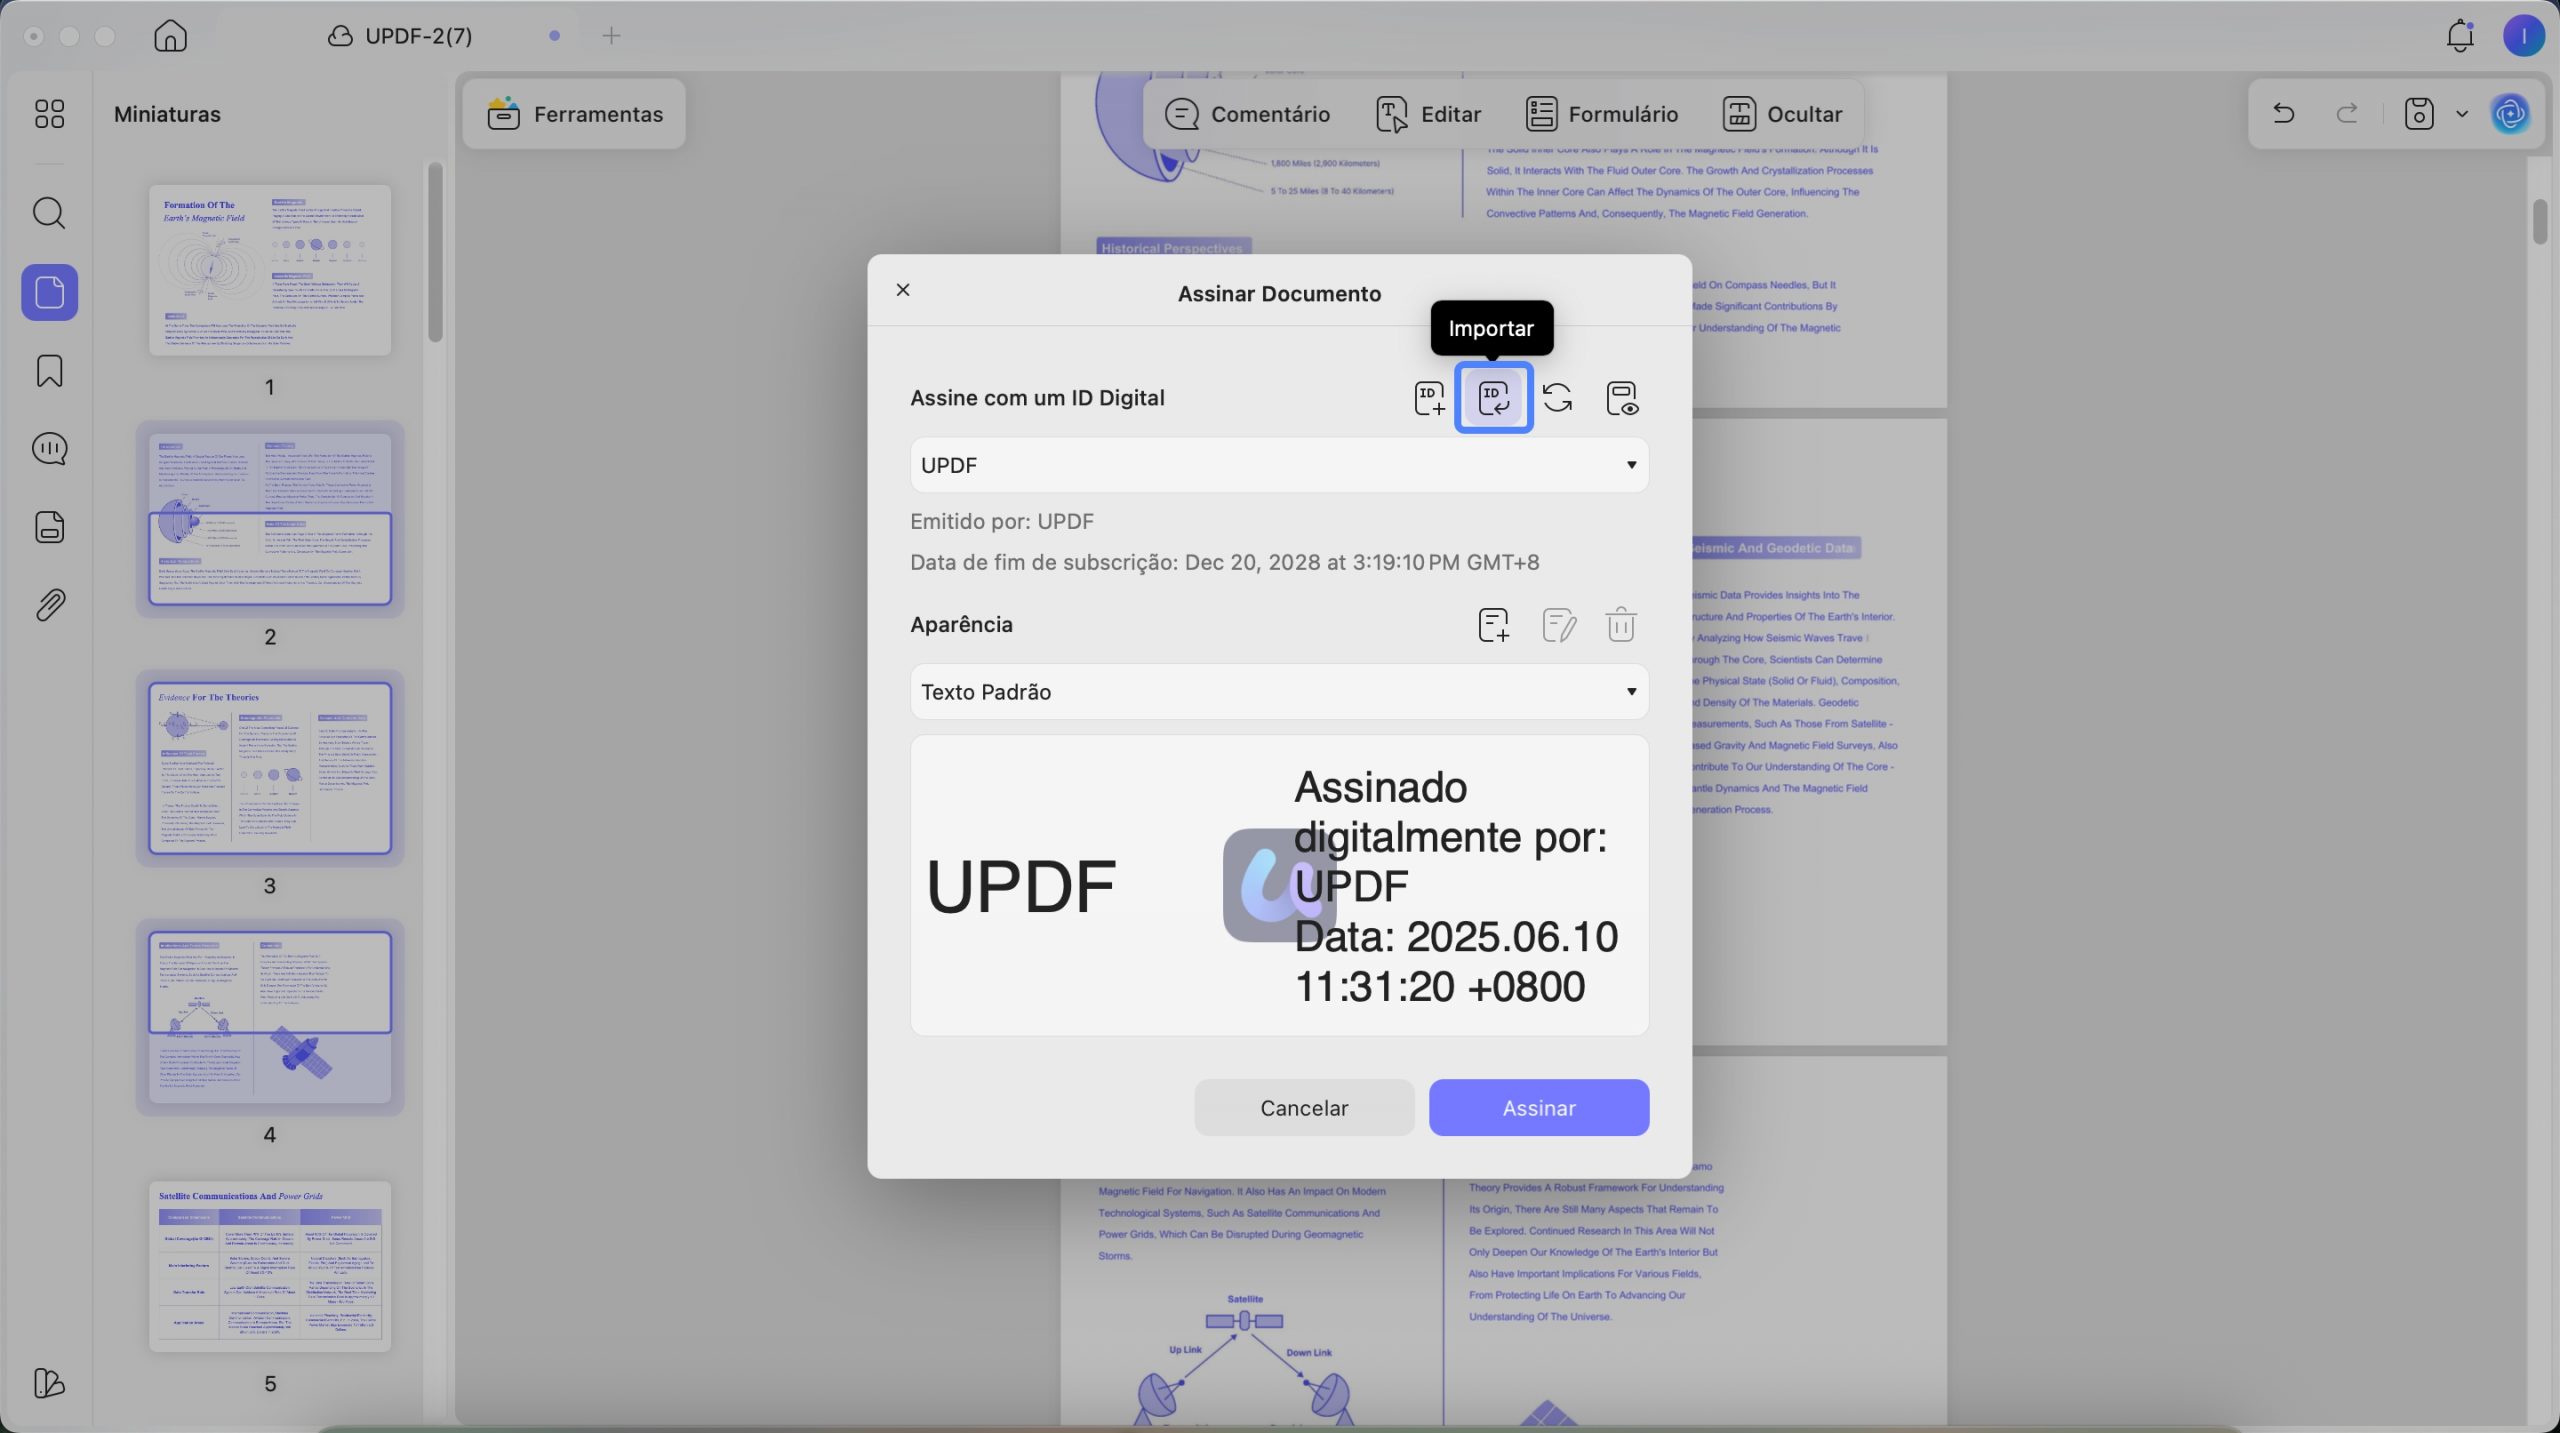Open the search panel
2560x1433 pixels.
[49, 213]
